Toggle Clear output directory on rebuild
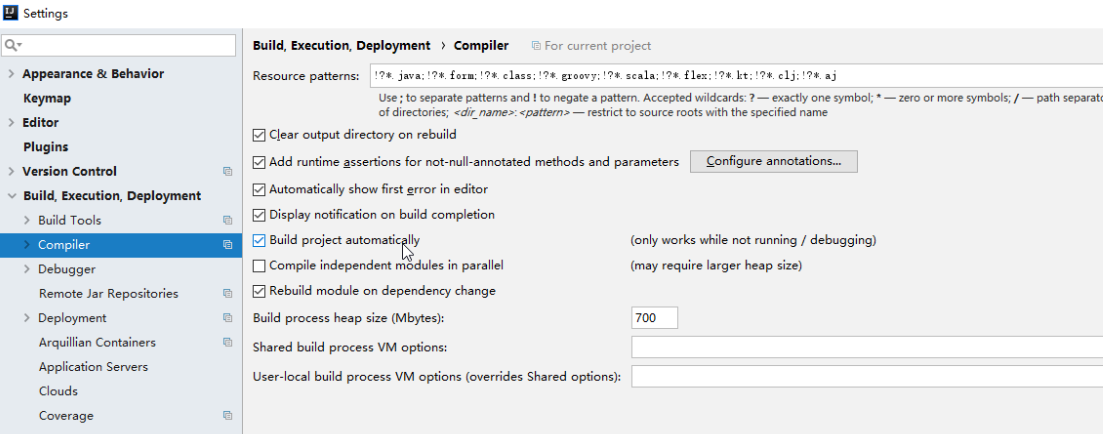 click(259, 135)
